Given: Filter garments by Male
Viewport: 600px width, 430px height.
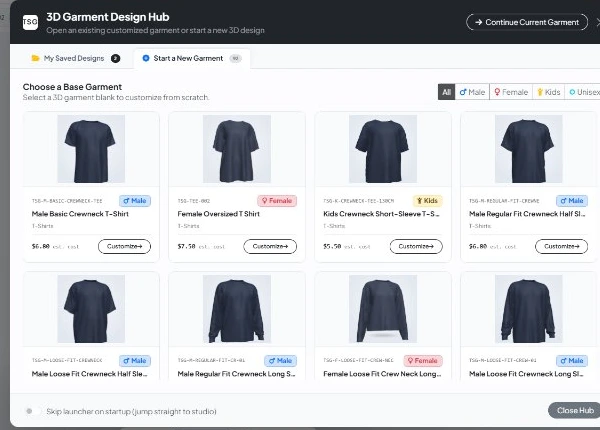Looking at the screenshot, I should coord(472,92).
